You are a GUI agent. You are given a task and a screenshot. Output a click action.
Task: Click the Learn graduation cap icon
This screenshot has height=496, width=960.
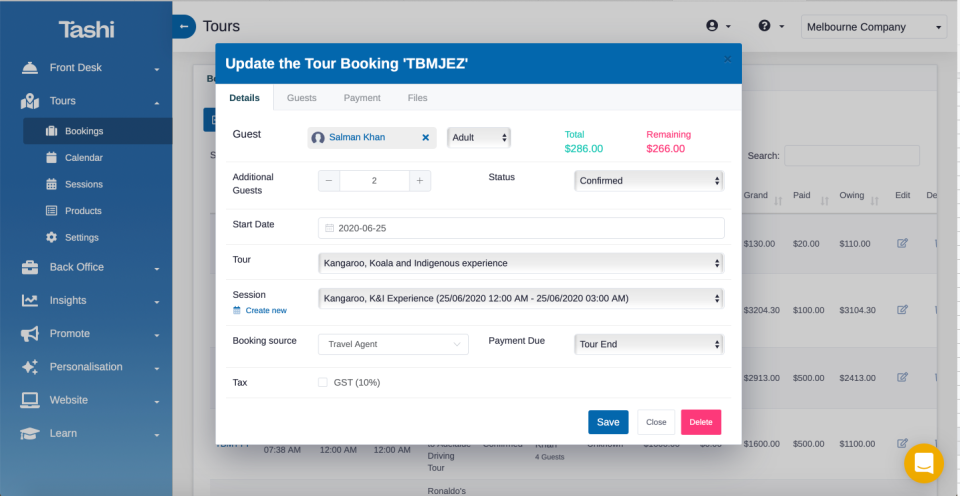tap(29, 434)
